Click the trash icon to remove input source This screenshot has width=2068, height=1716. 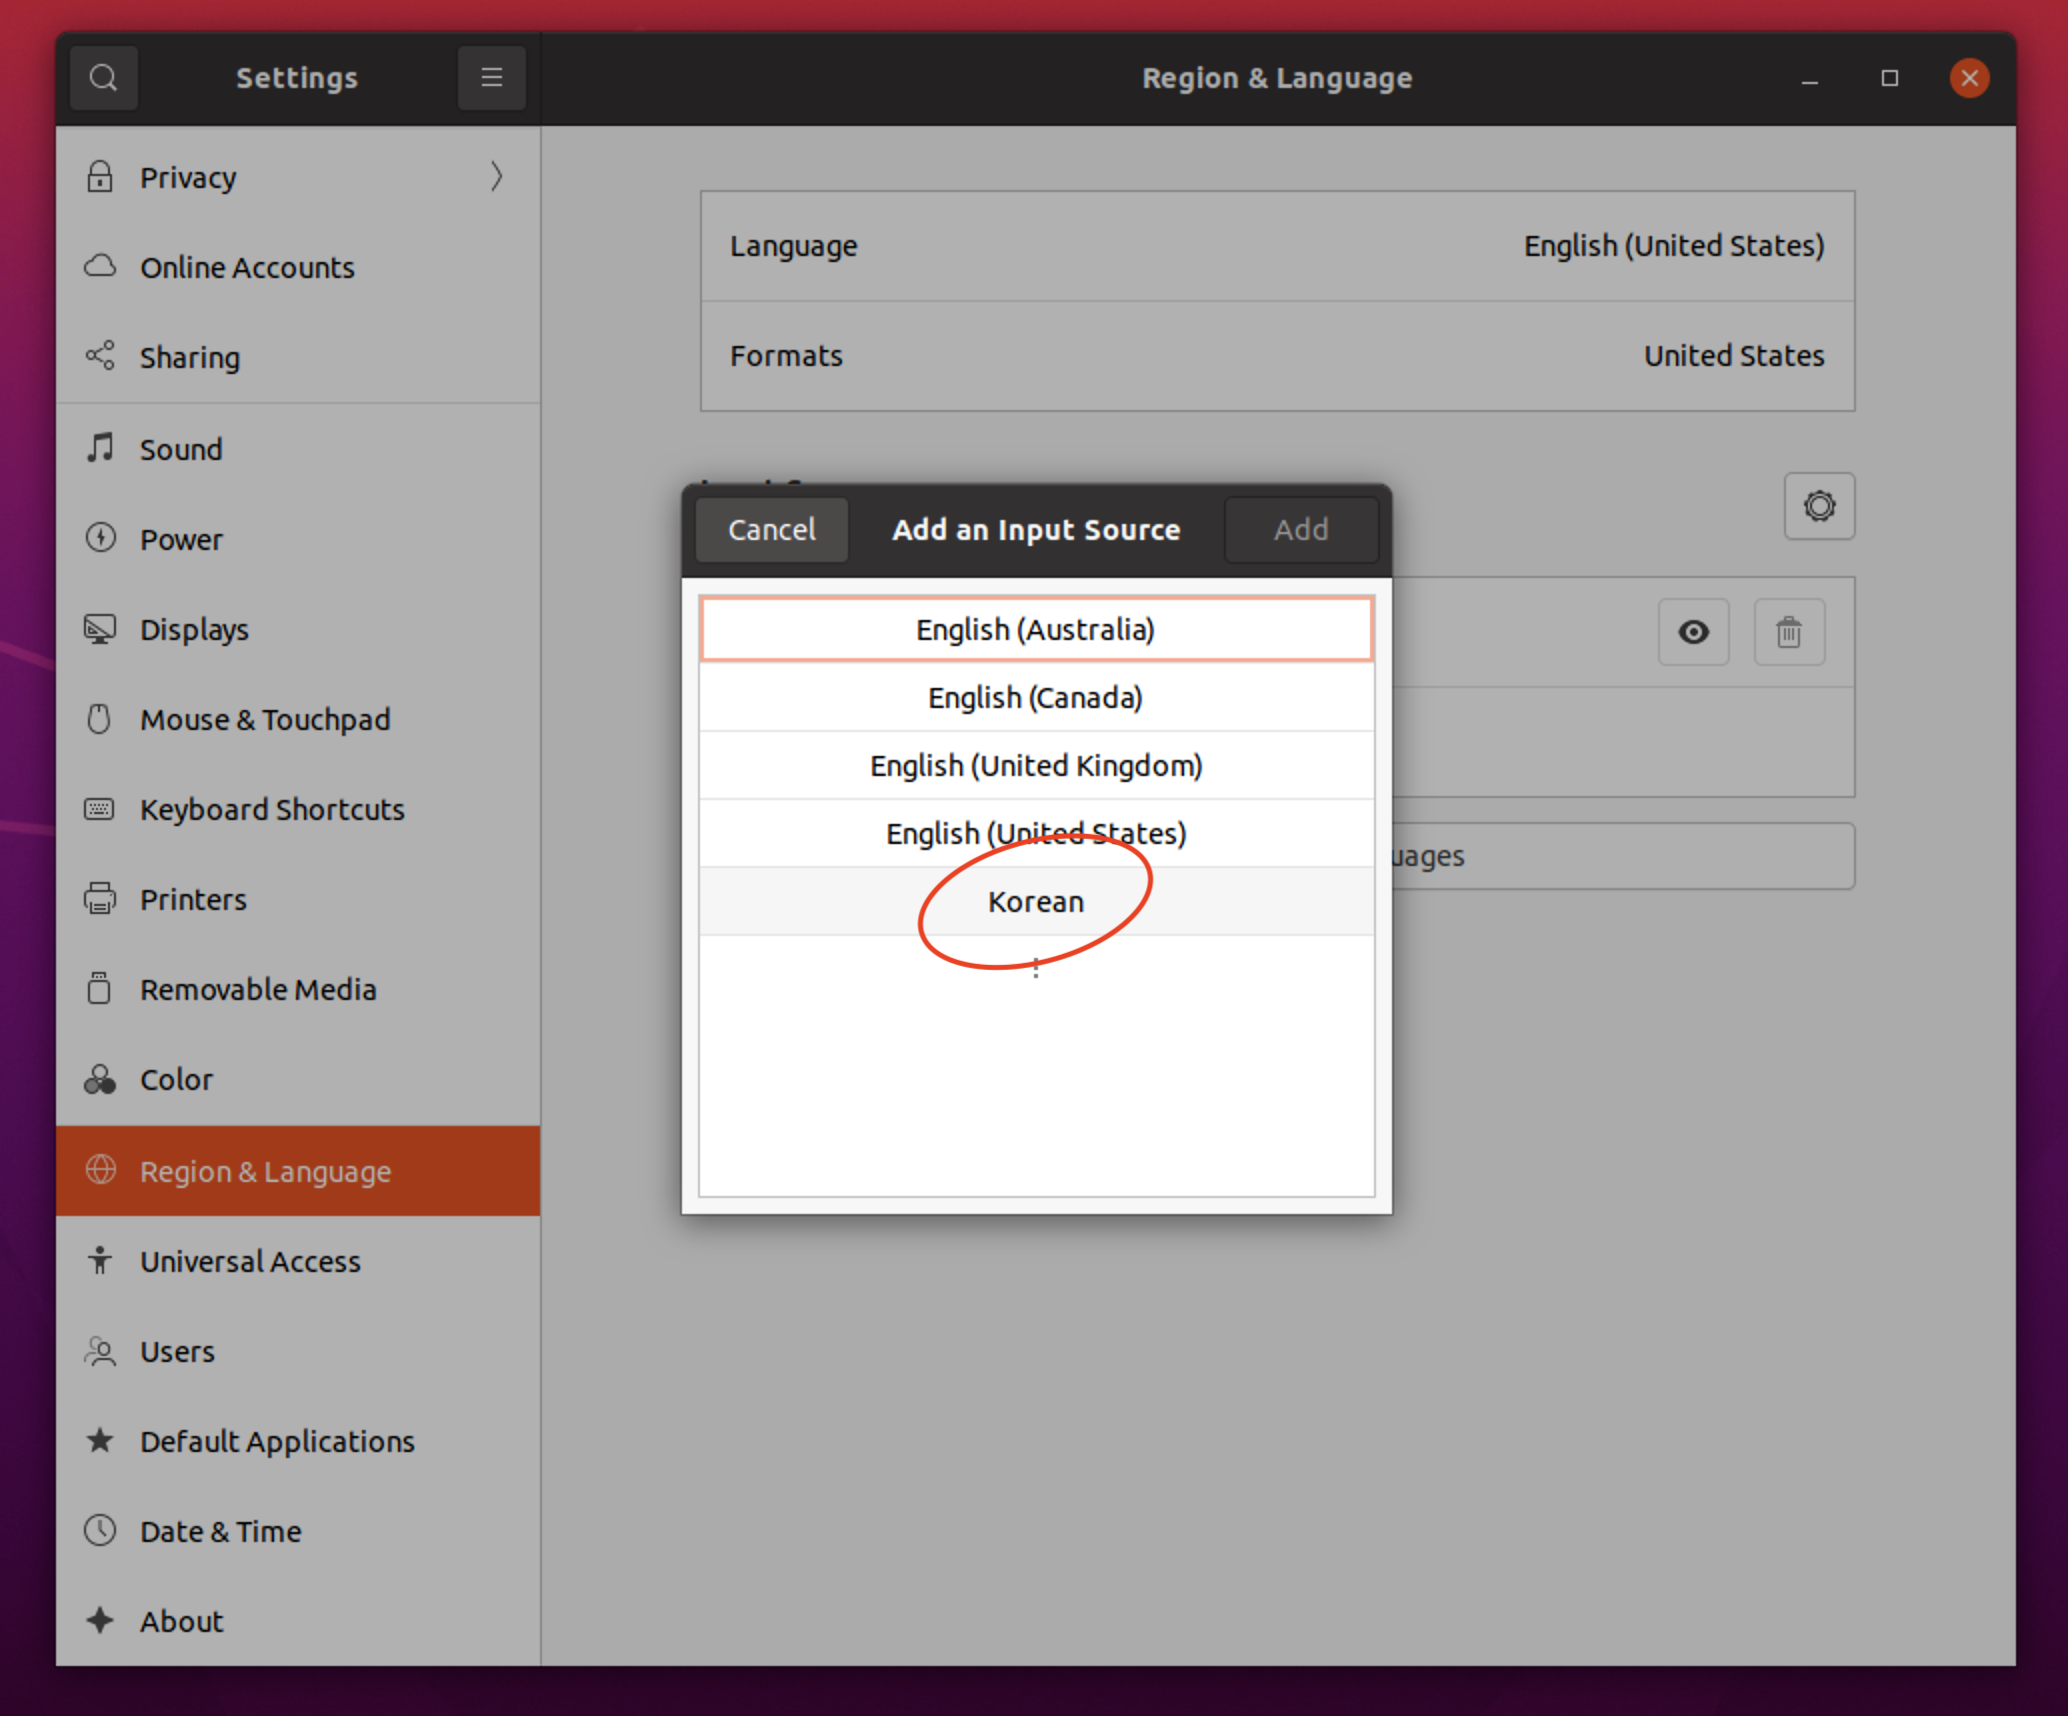(x=1788, y=632)
